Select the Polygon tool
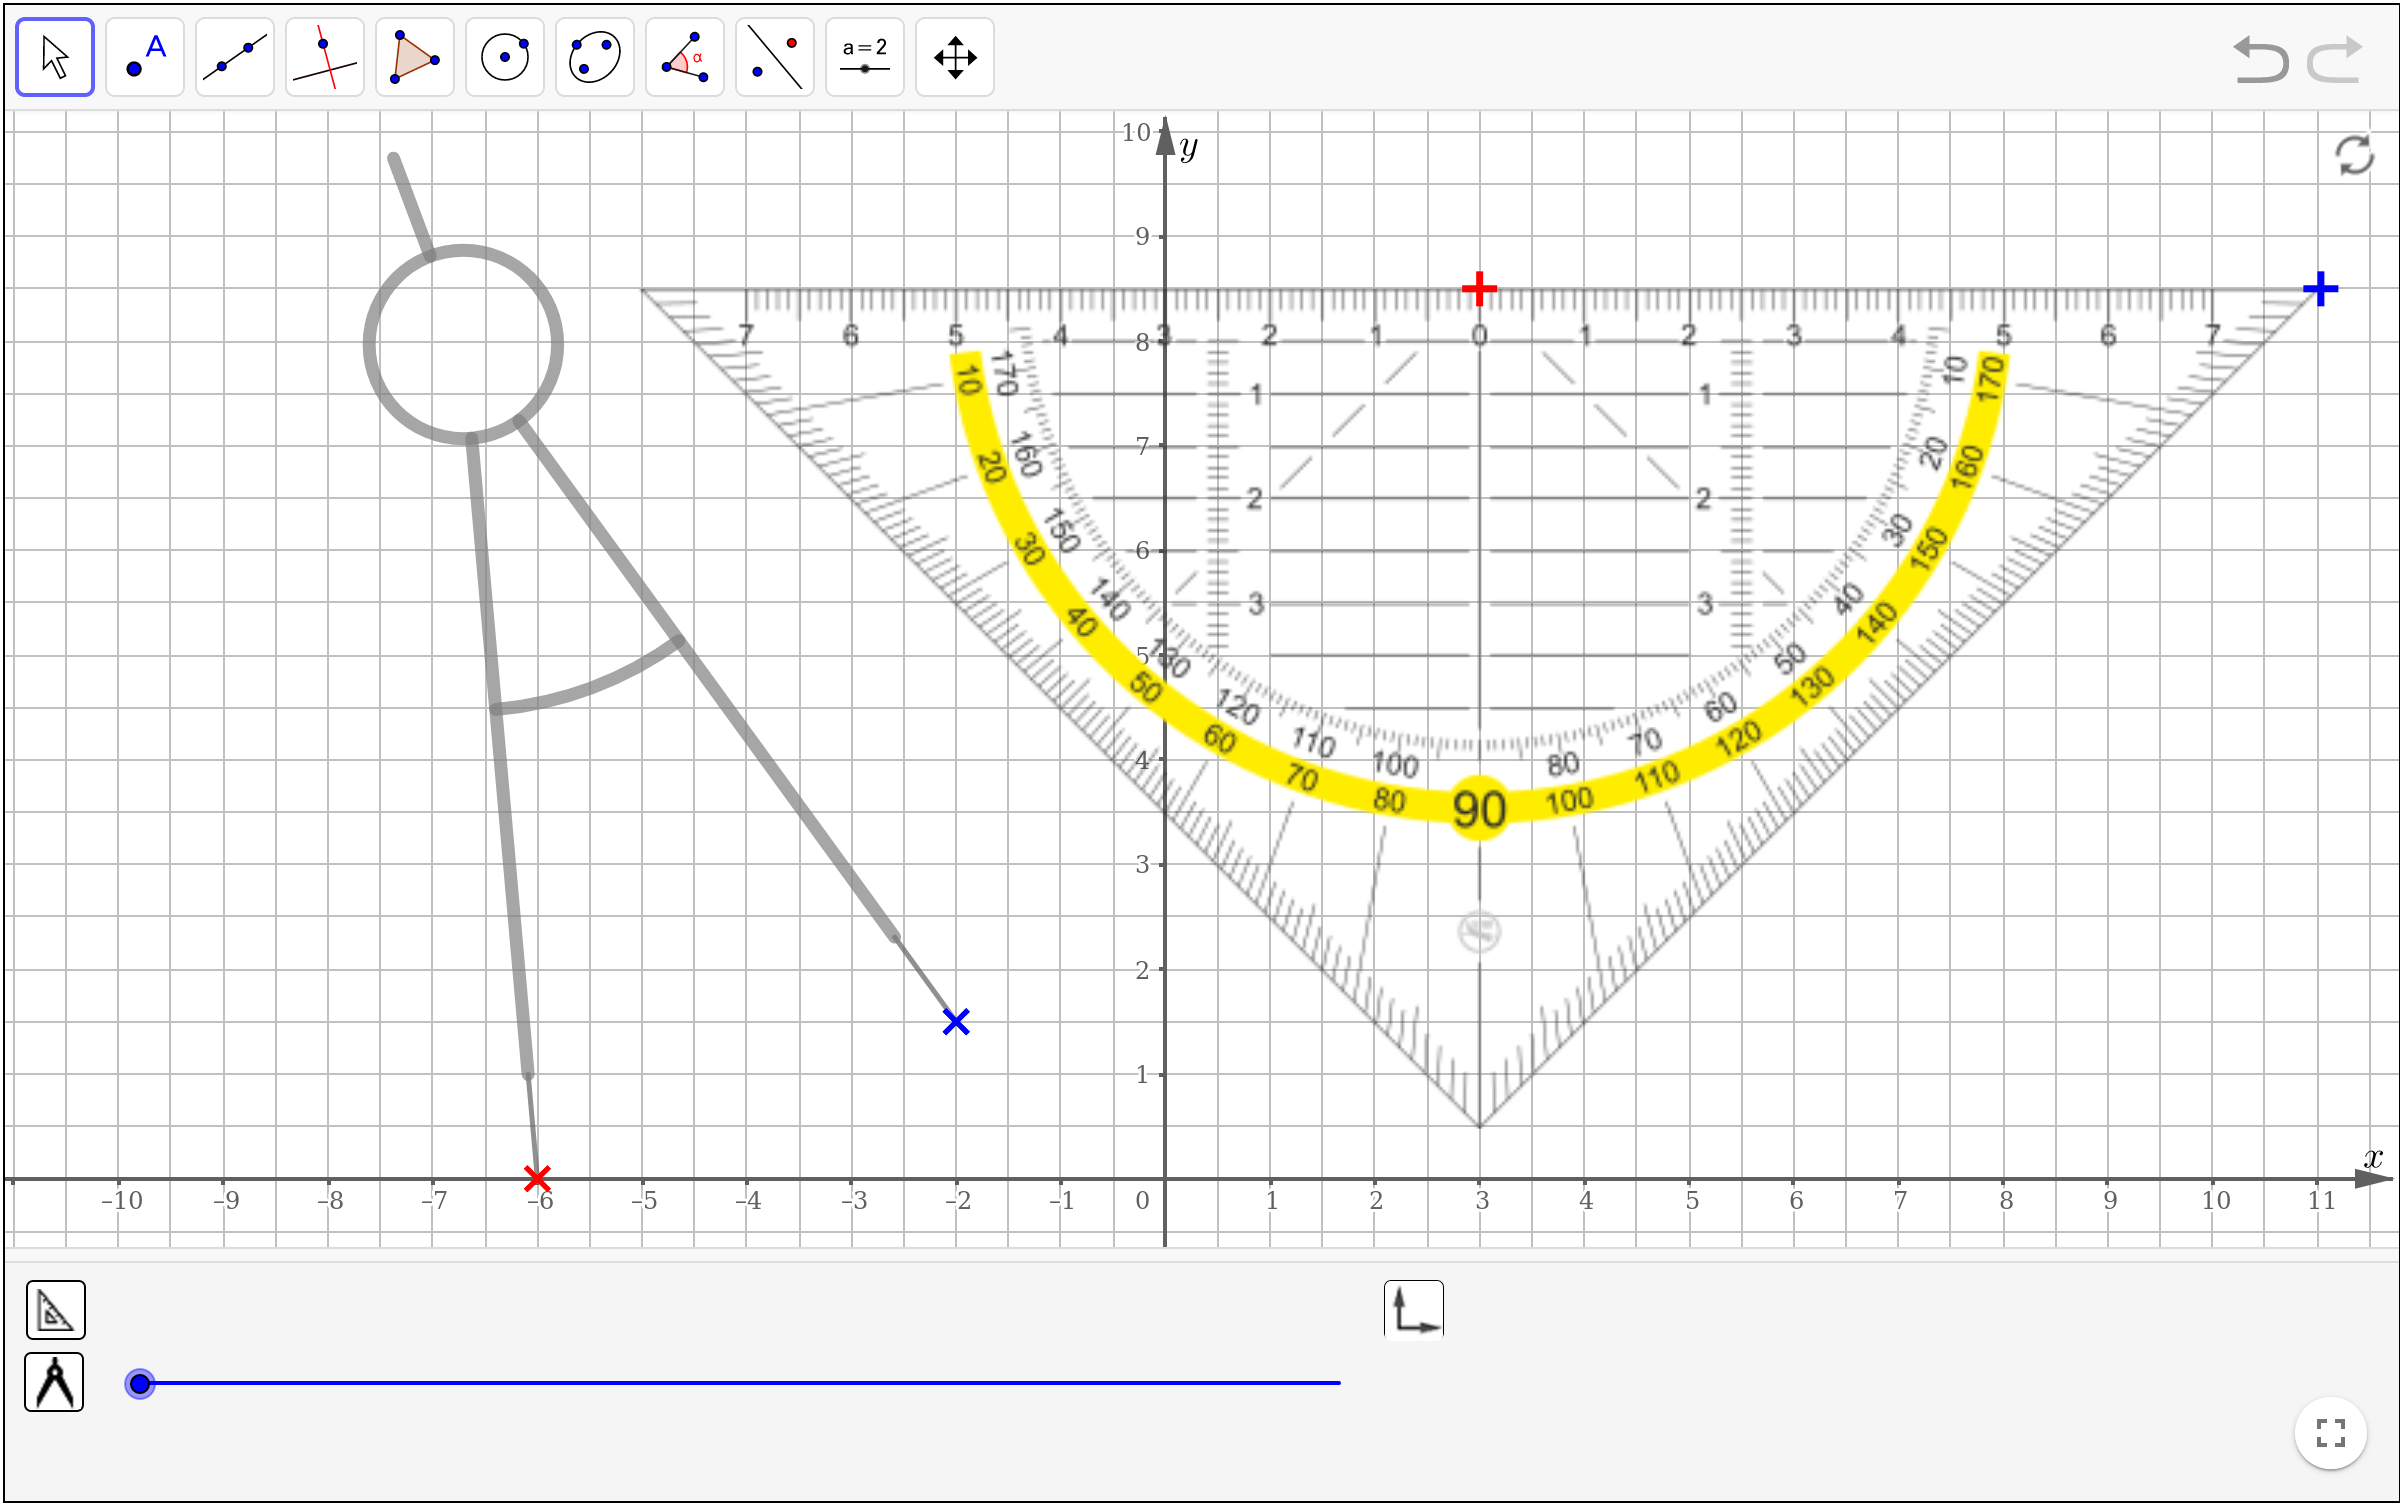The height and width of the screenshot is (1504, 2400). click(x=415, y=57)
